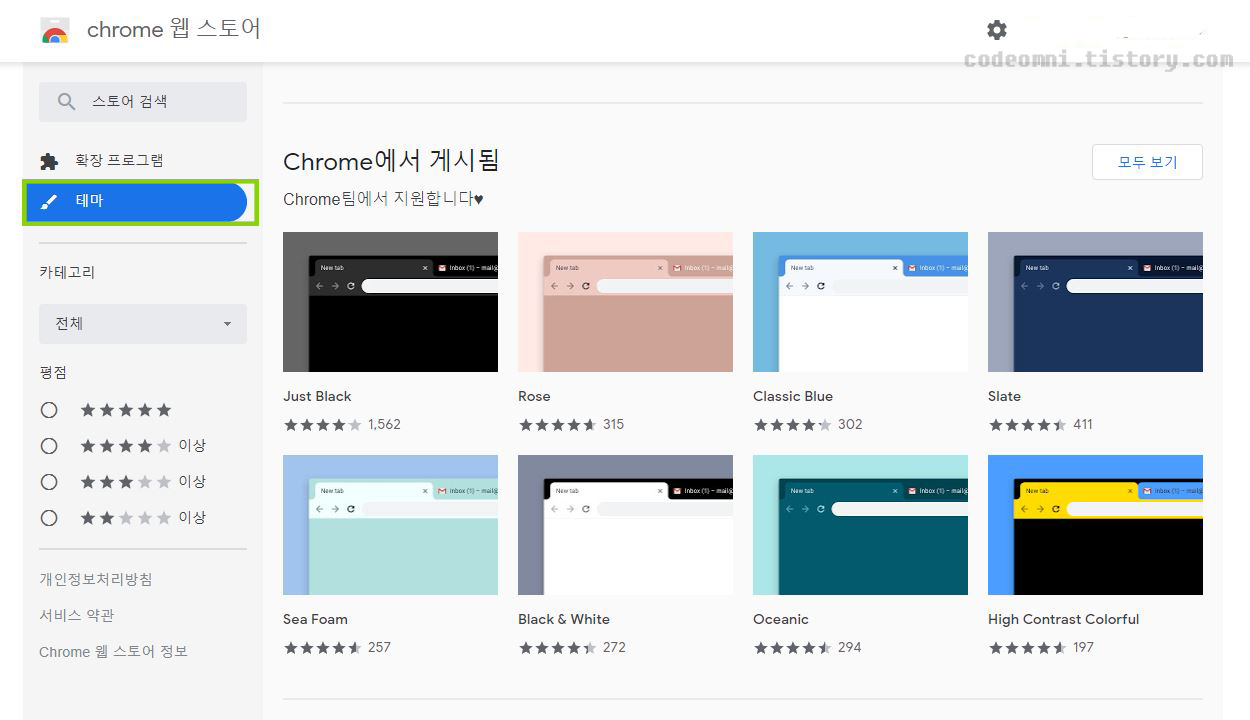This screenshot has height=720, width=1250.
Task: Click the Sea Foam title text
Action: pyautogui.click(x=315, y=619)
